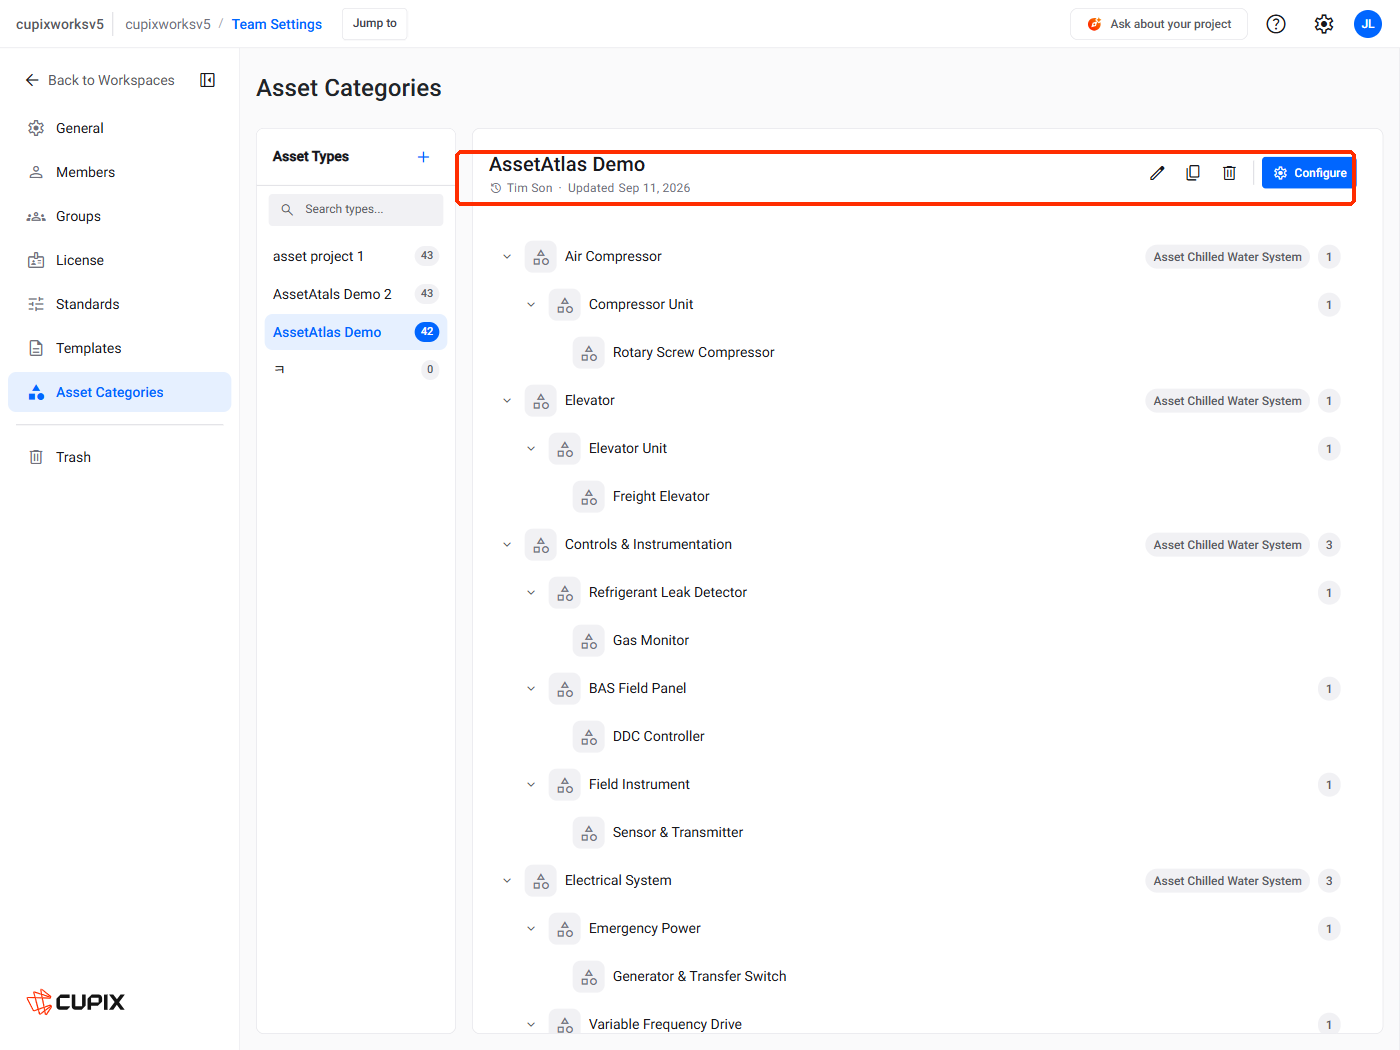
Task: Click the Elevator Unit category icon
Action: (x=565, y=449)
